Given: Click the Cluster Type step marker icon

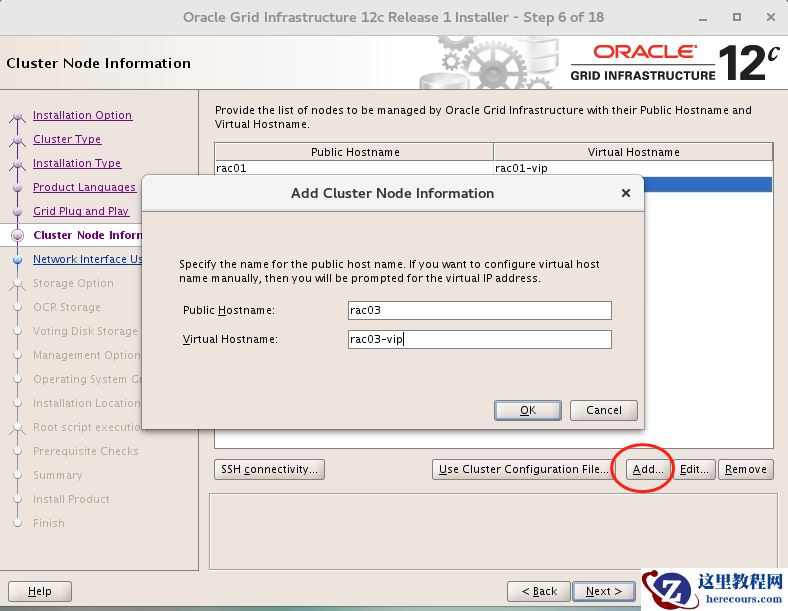Looking at the screenshot, I should point(18,140).
